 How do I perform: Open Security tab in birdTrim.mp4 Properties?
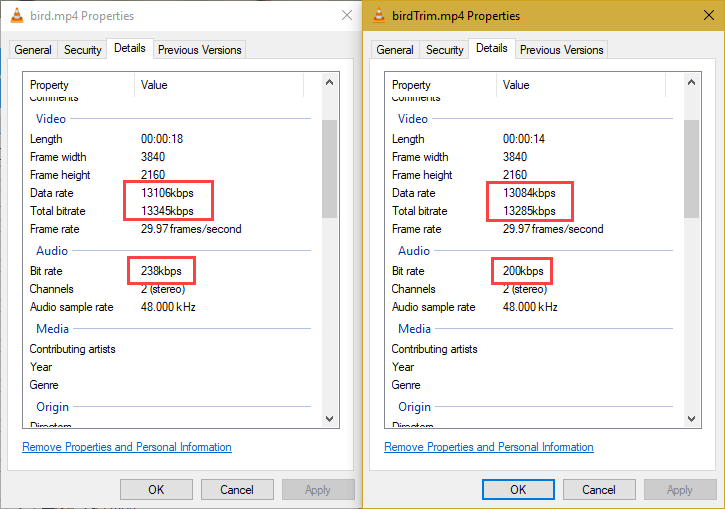[444, 50]
